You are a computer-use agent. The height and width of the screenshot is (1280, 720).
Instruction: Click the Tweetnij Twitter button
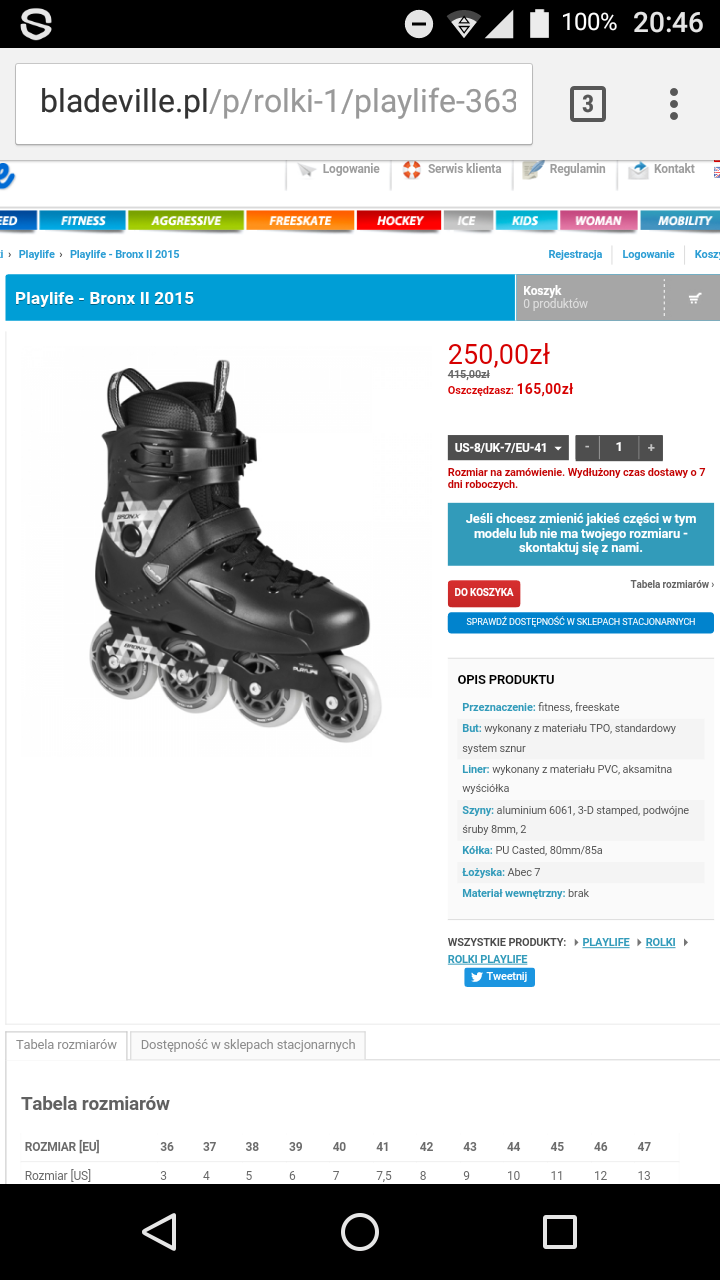(x=499, y=977)
